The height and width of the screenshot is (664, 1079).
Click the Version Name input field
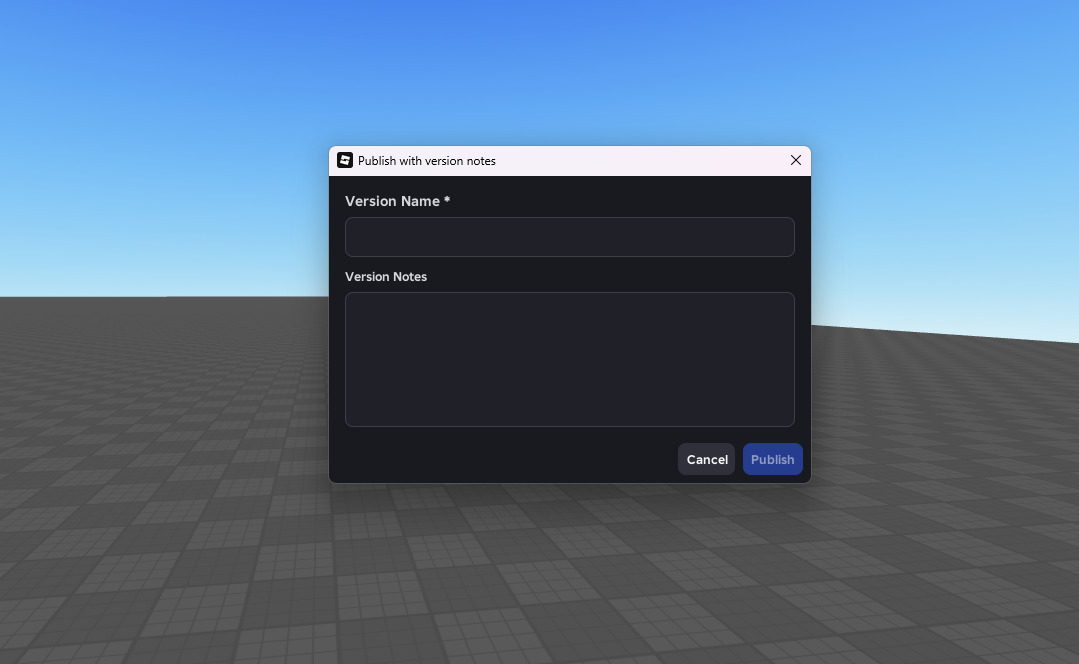(570, 237)
